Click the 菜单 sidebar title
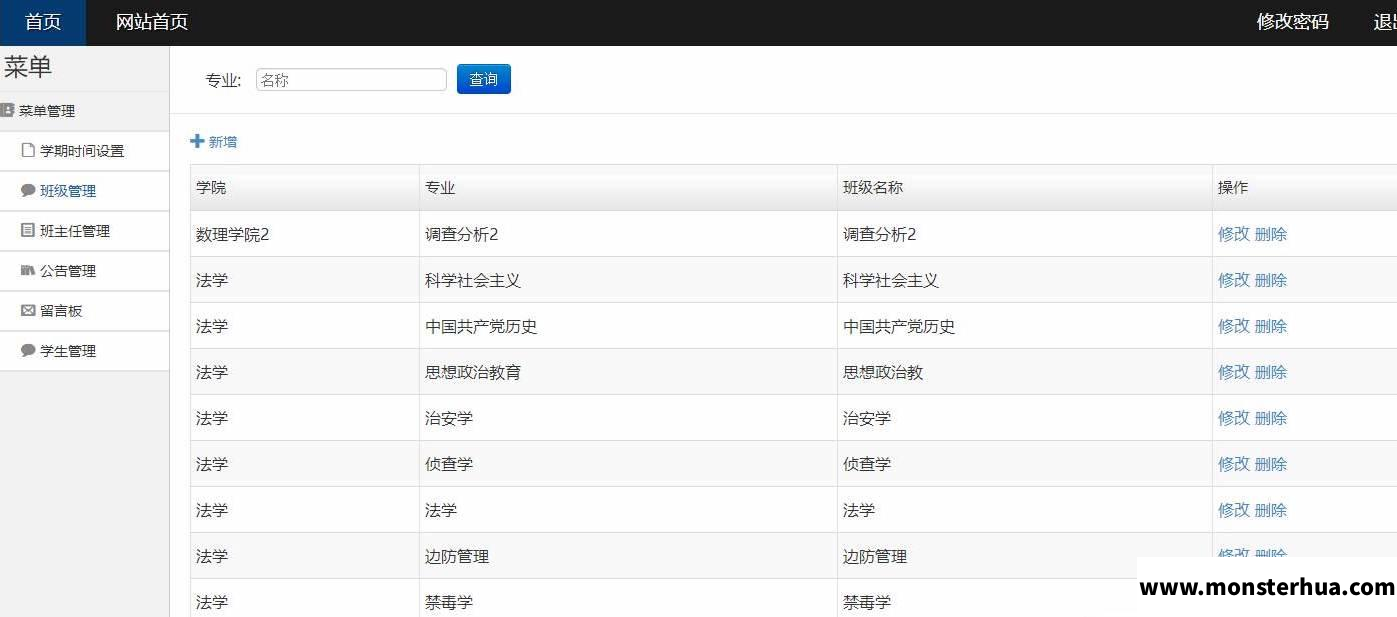Screen dimensions: 1397x617 [28, 67]
